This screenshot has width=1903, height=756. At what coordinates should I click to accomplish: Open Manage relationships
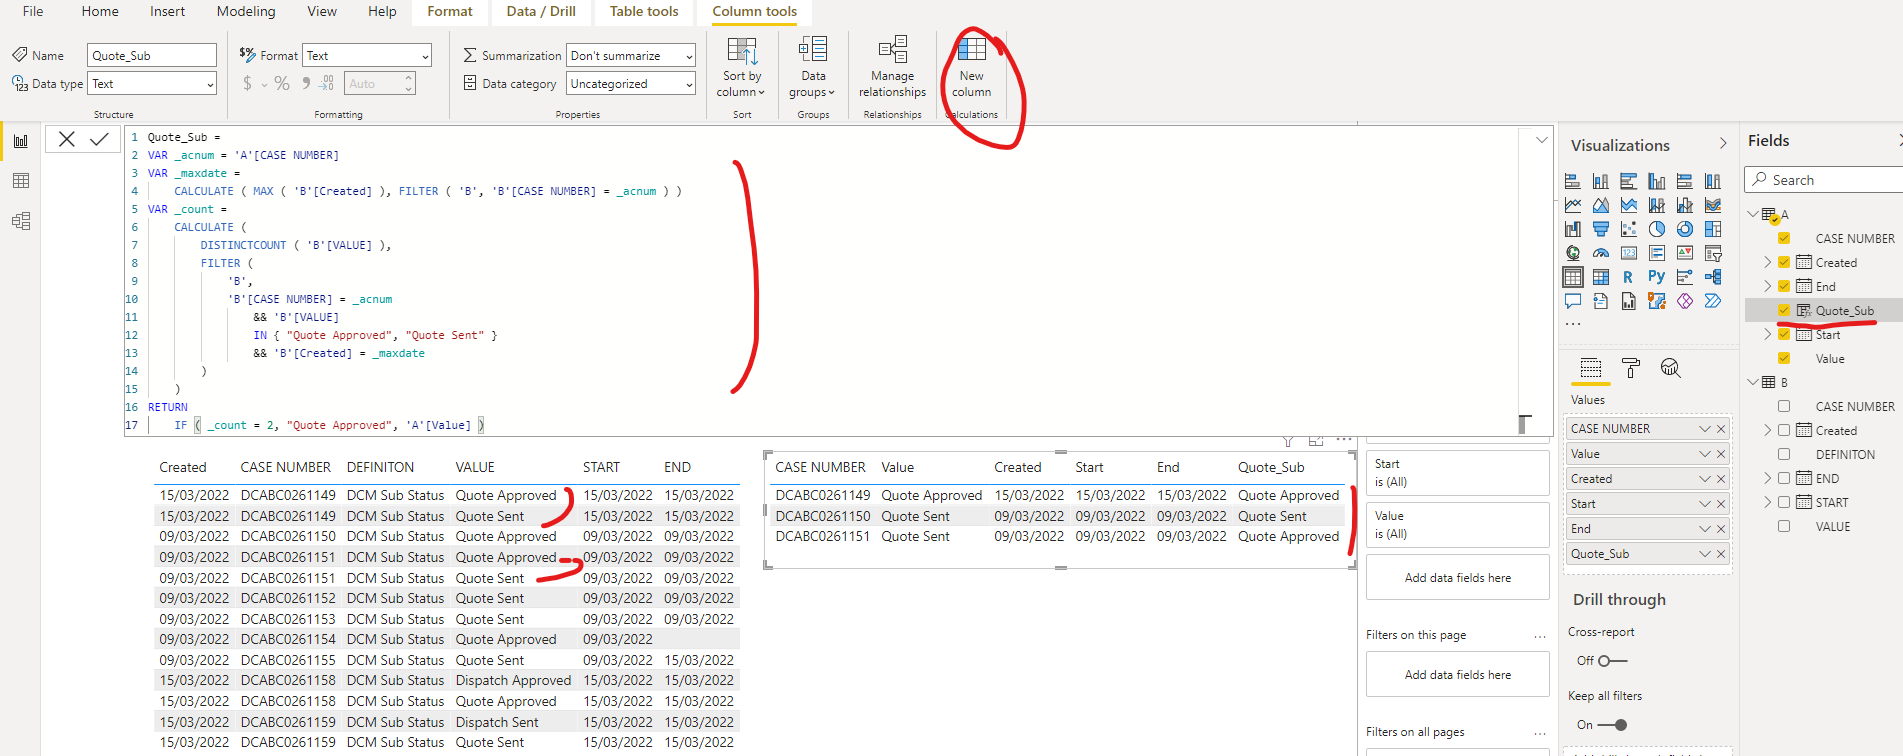[892, 66]
